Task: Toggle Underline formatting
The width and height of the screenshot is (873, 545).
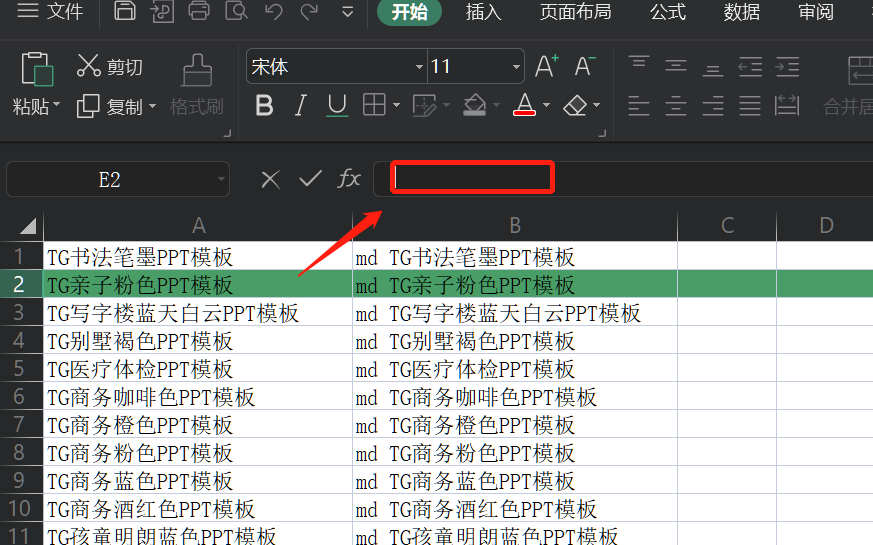Action: click(x=337, y=105)
